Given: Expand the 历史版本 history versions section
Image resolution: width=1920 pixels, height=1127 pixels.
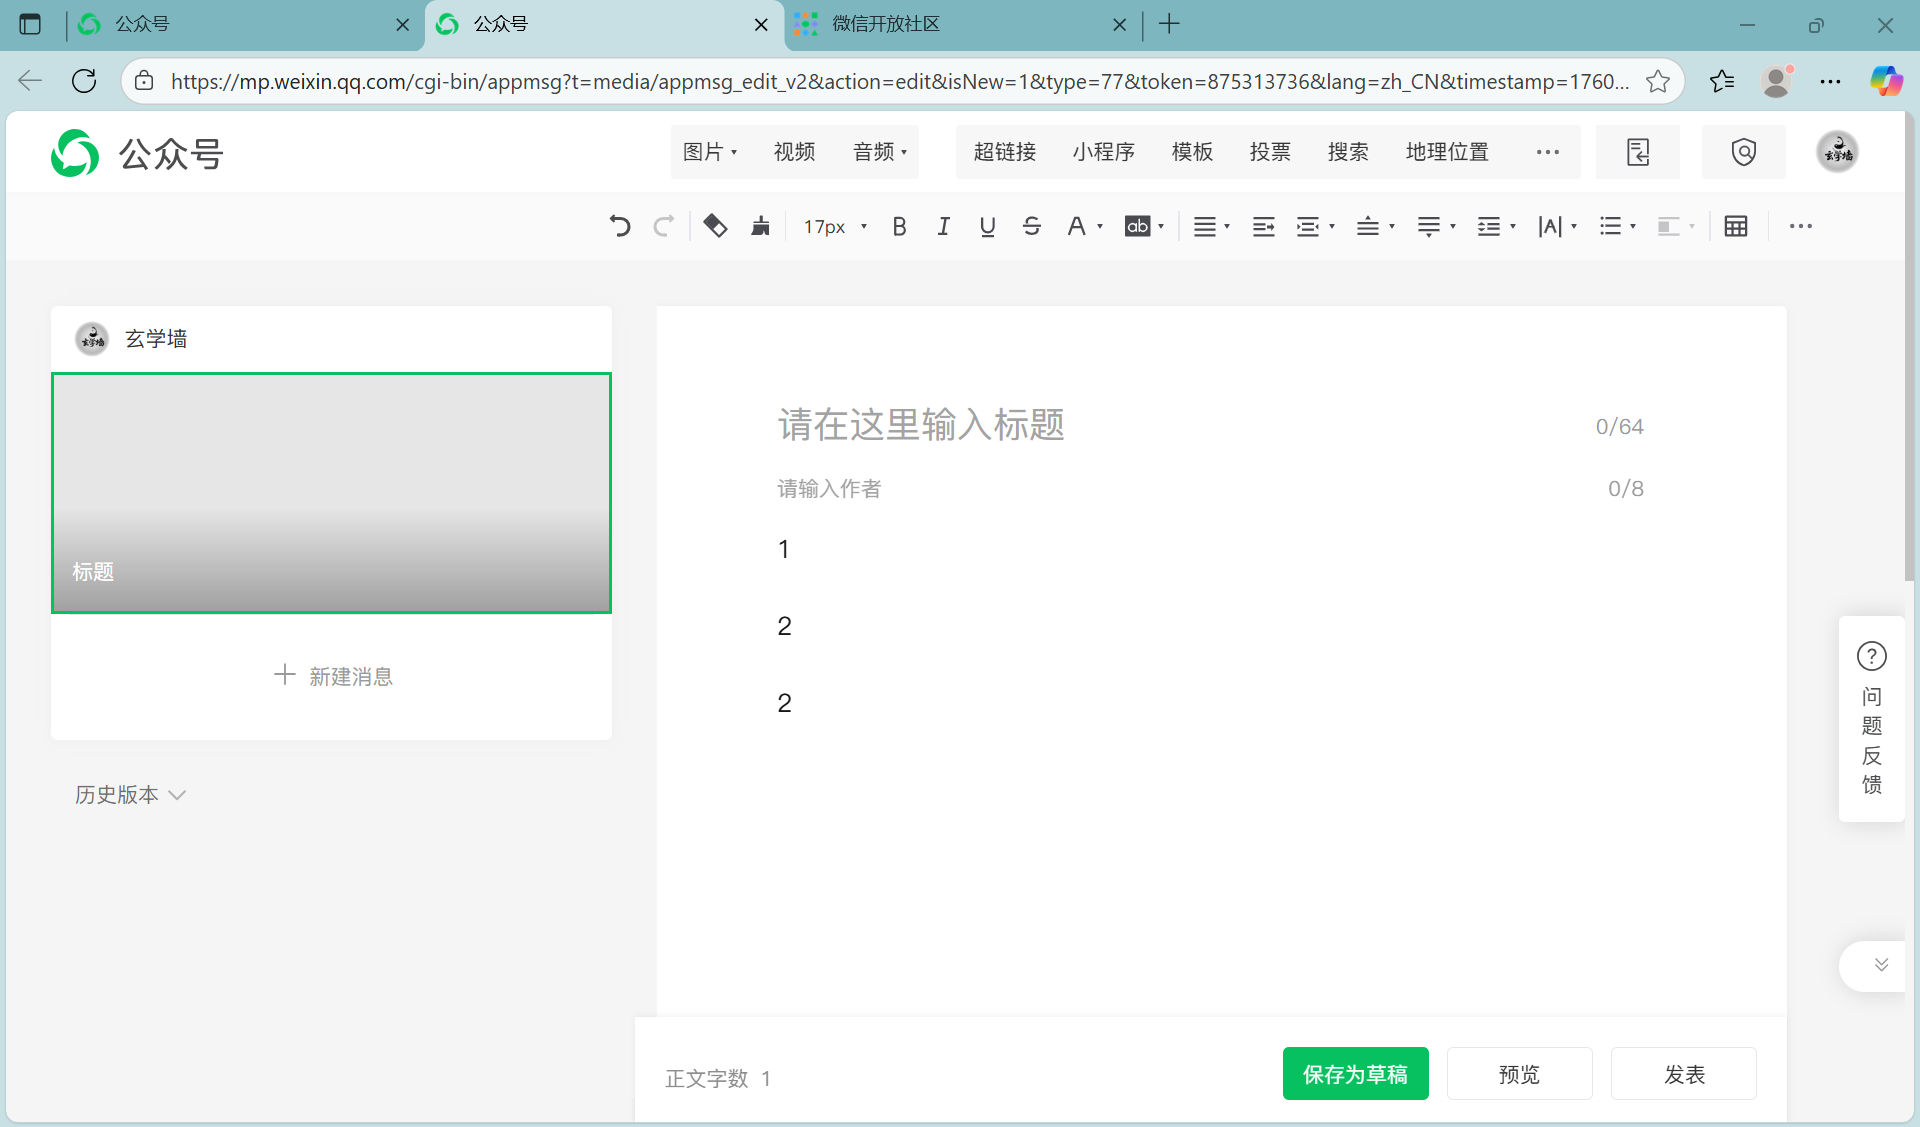Looking at the screenshot, I should [130, 795].
